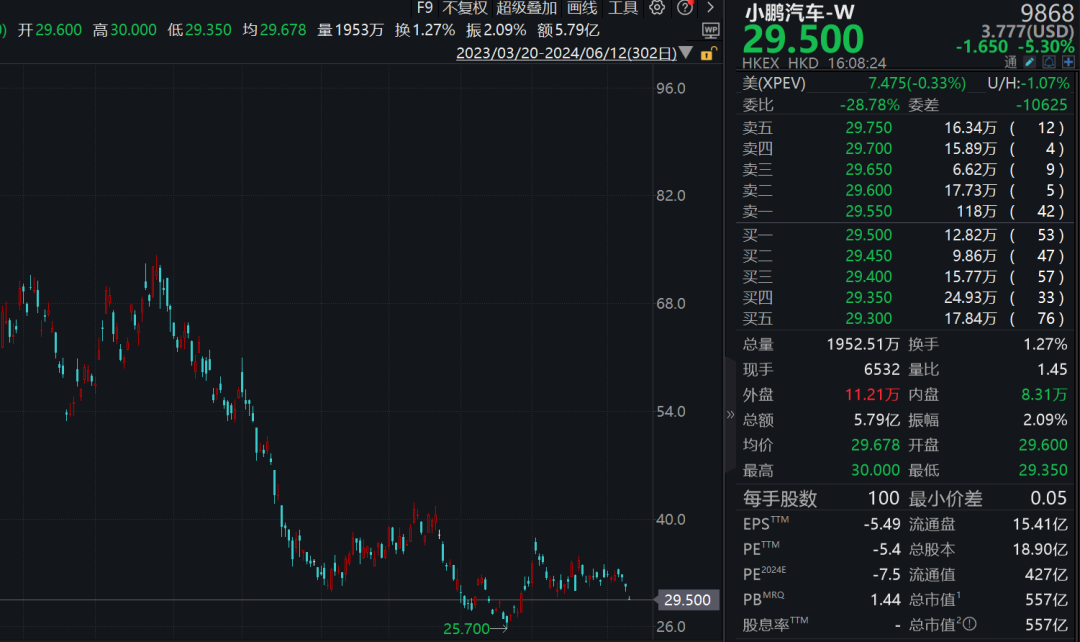Click the 25.700 low price marker on chart
Image resolution: width=1080 pixels, height=642 pixels.
[466, 628]
